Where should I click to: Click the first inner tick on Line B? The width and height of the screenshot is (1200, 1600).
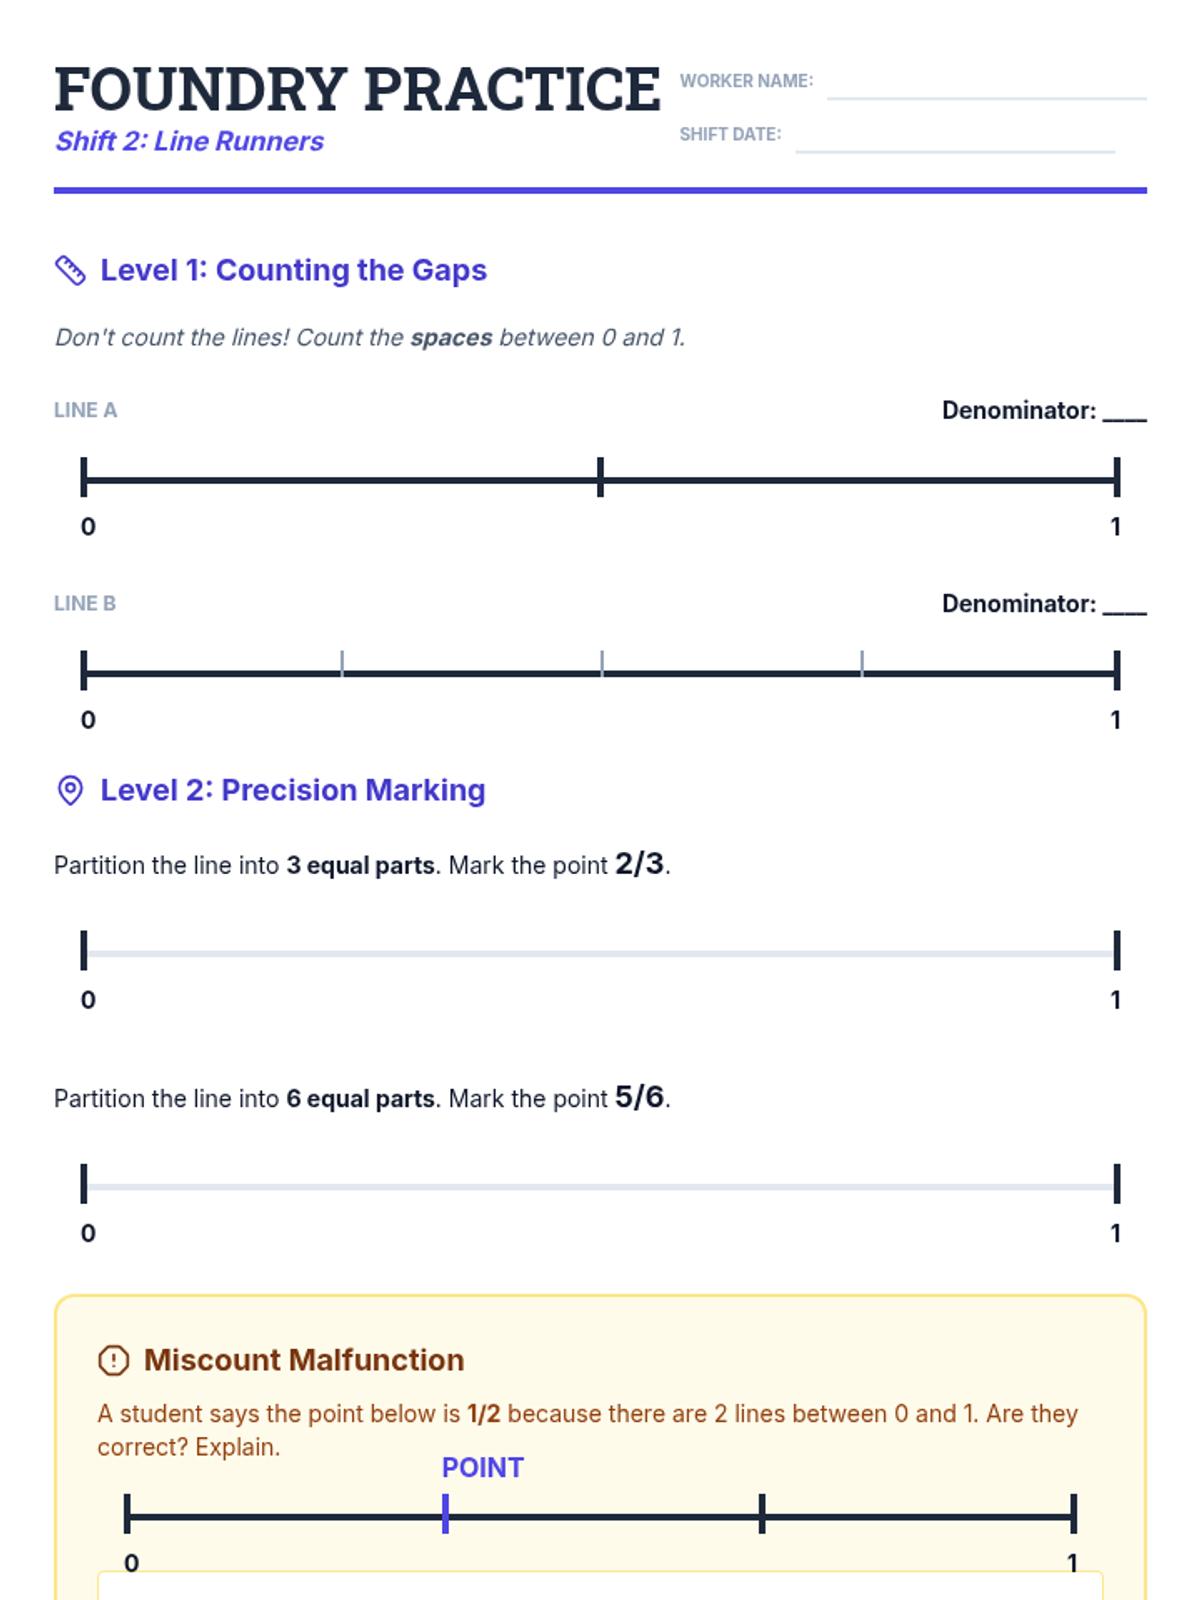(x=342, y=664)
